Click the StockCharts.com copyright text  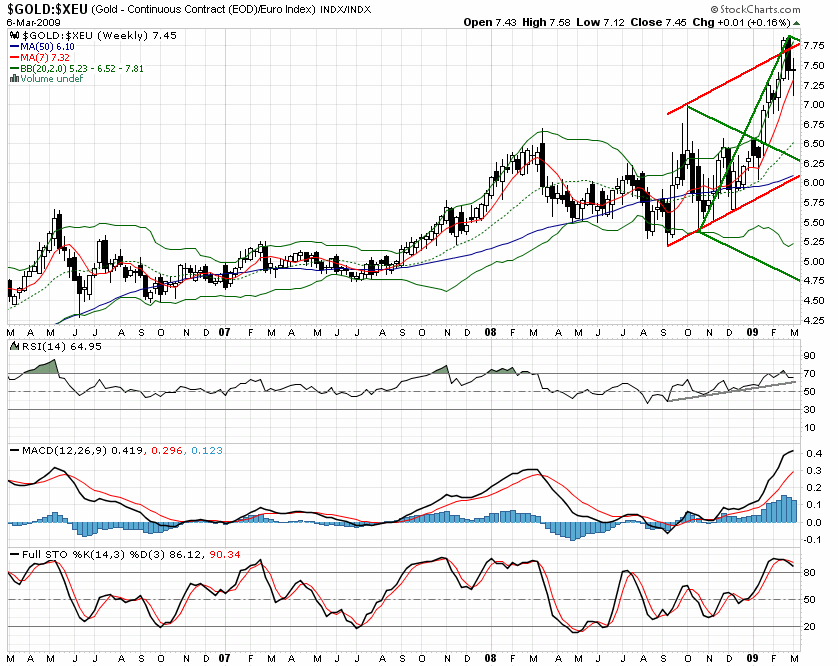coord(755,9)
